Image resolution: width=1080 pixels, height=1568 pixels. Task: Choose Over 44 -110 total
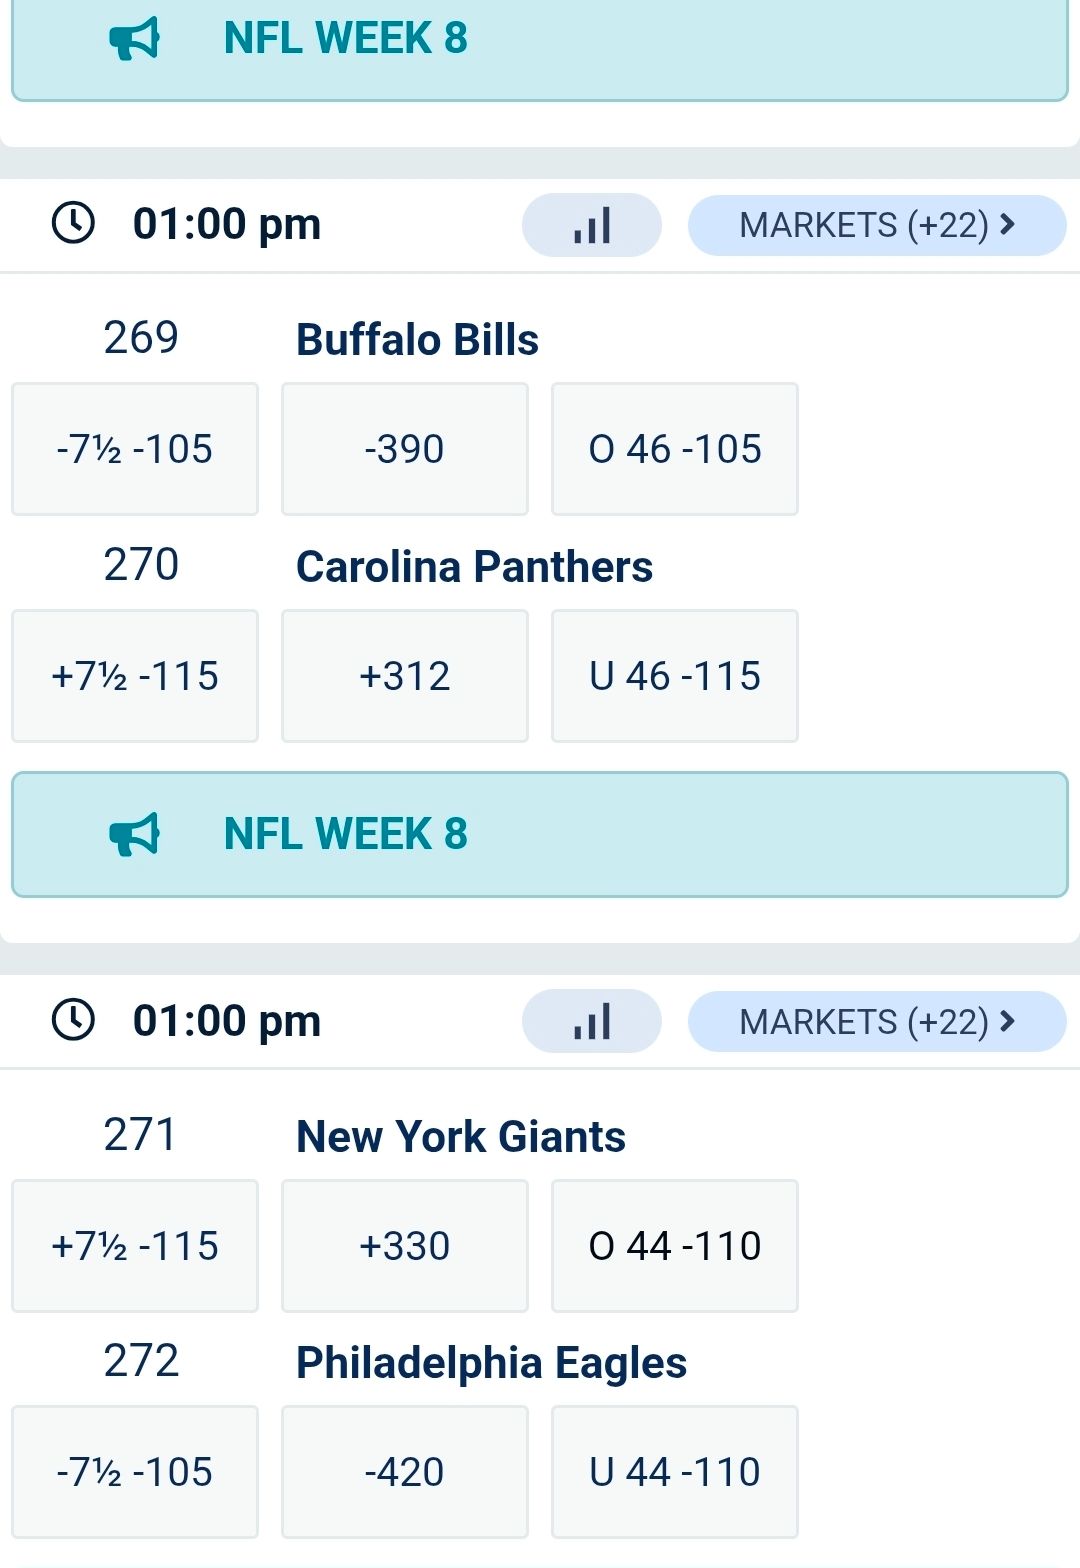(674, 1246)
